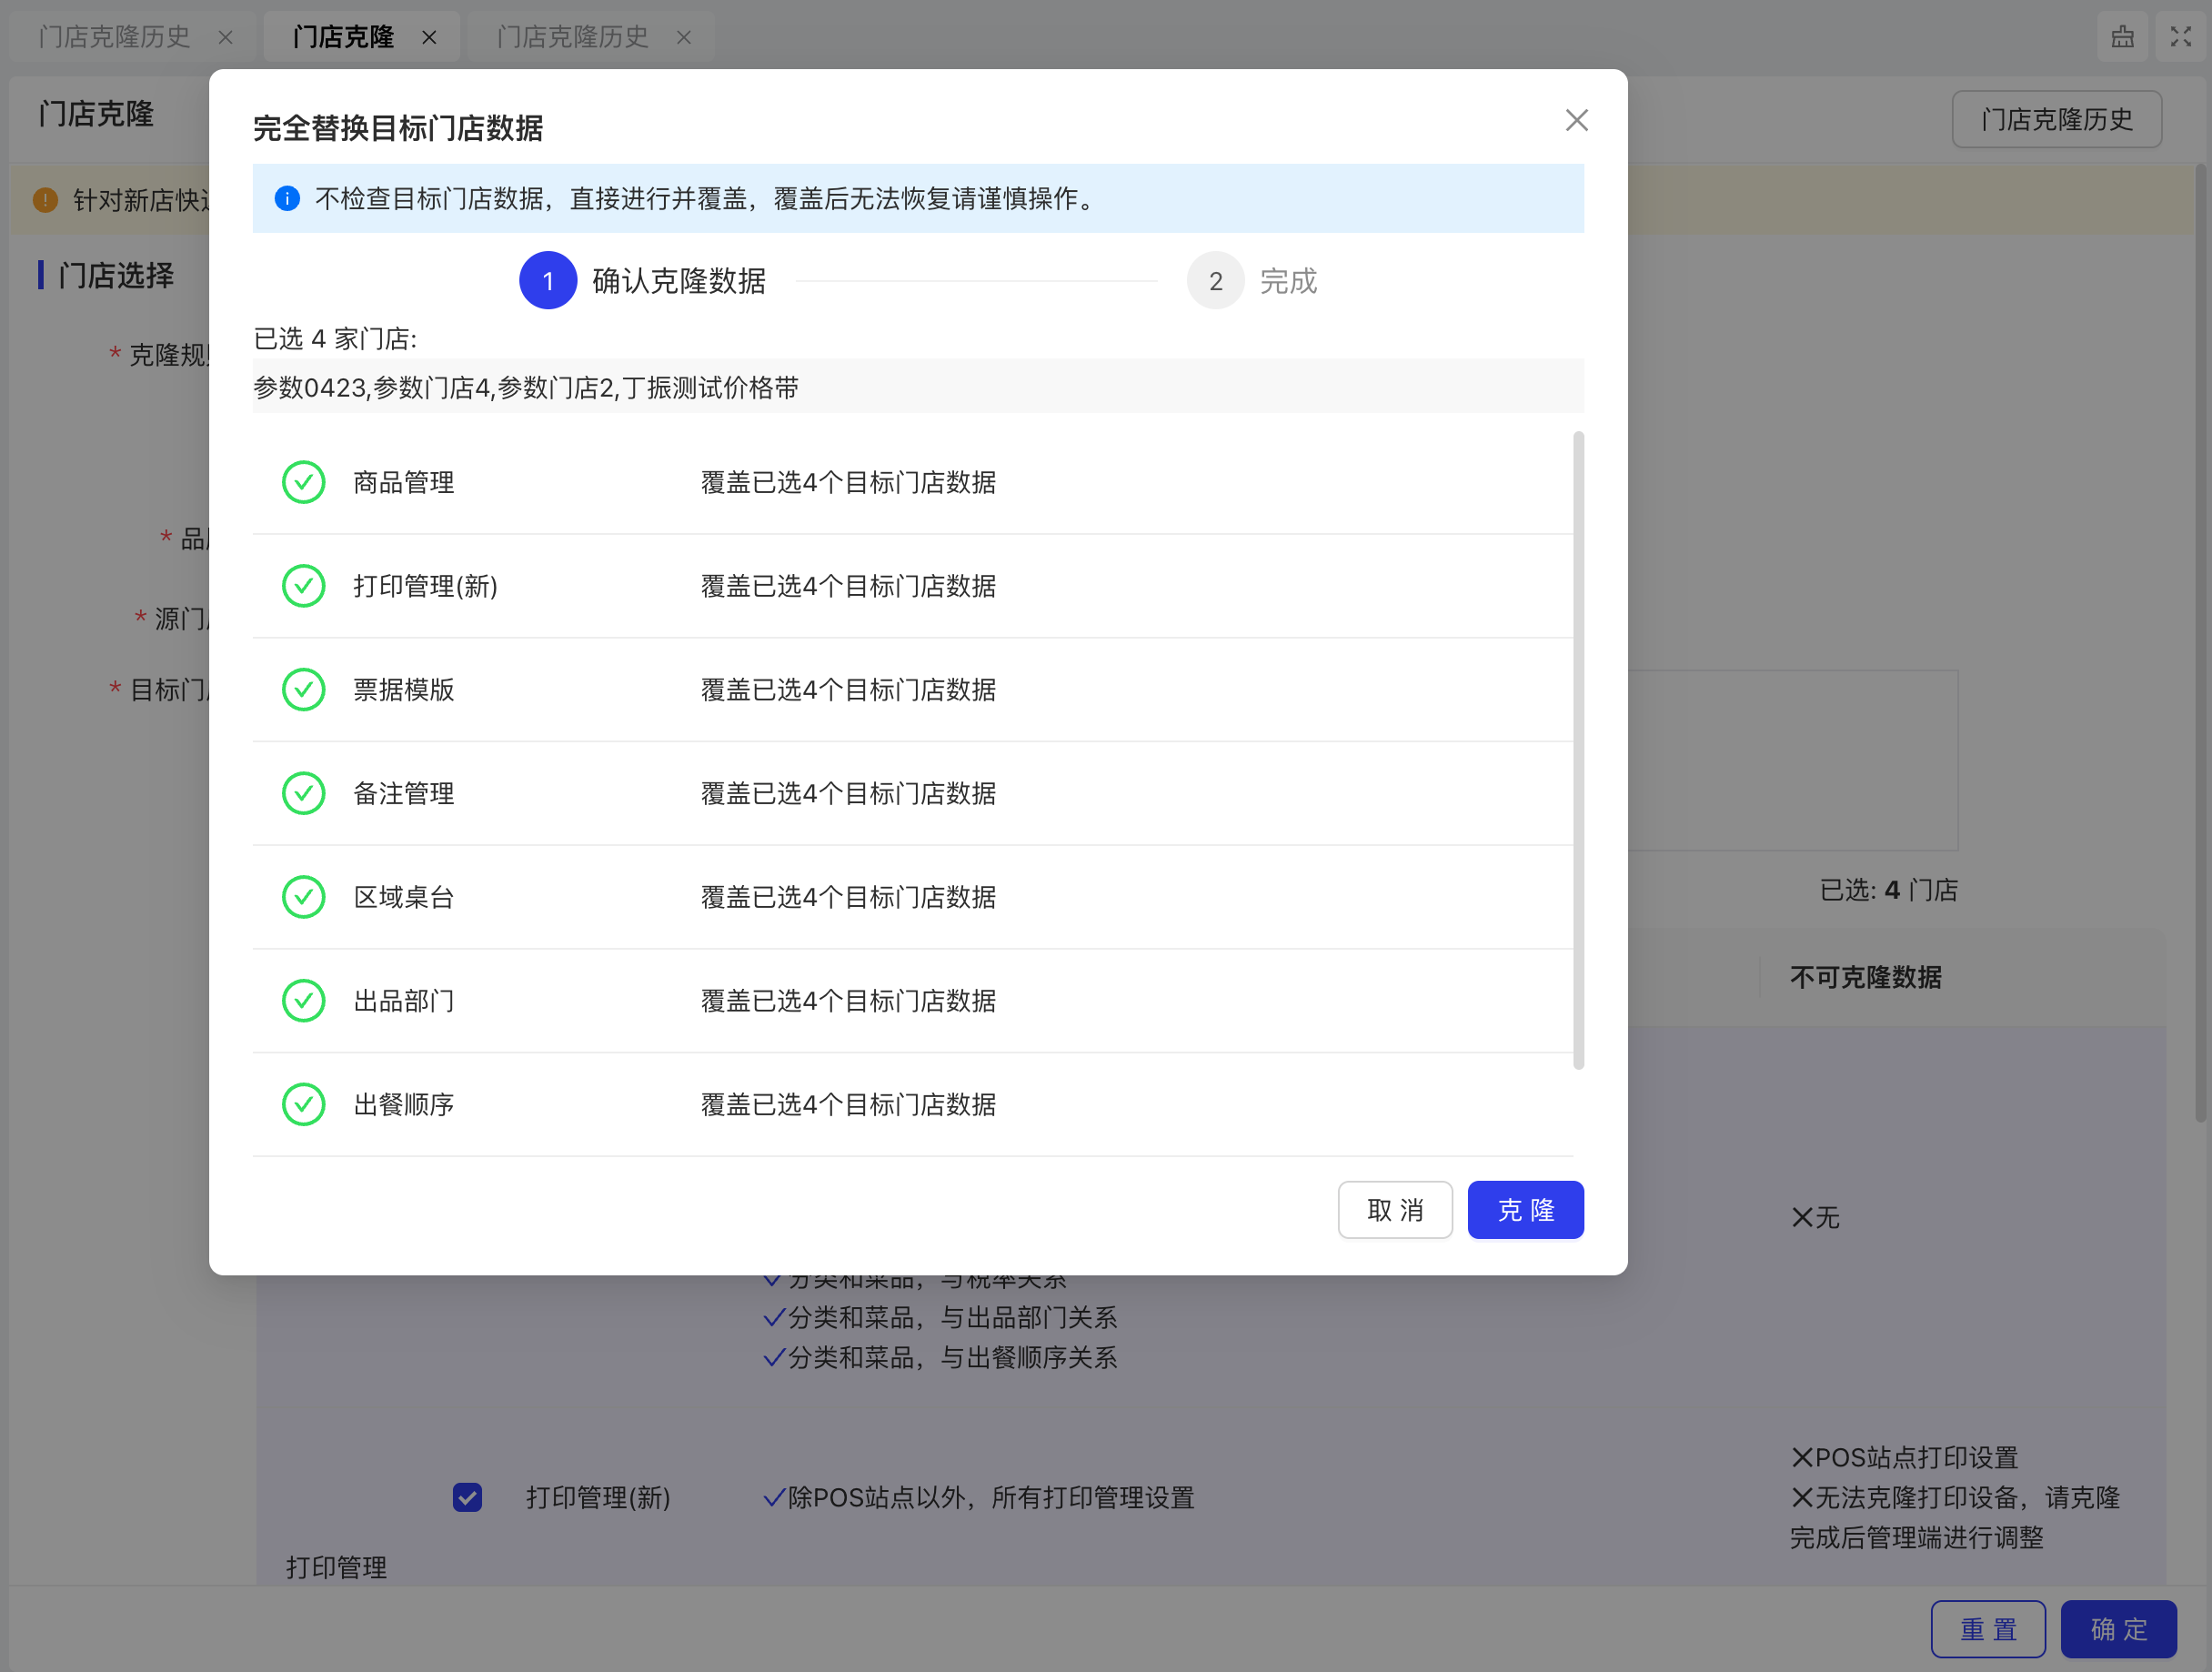Click the 不可克隆数据 column header
The width and height of the screenshot is (2212, 1672).
(1866, 977)
